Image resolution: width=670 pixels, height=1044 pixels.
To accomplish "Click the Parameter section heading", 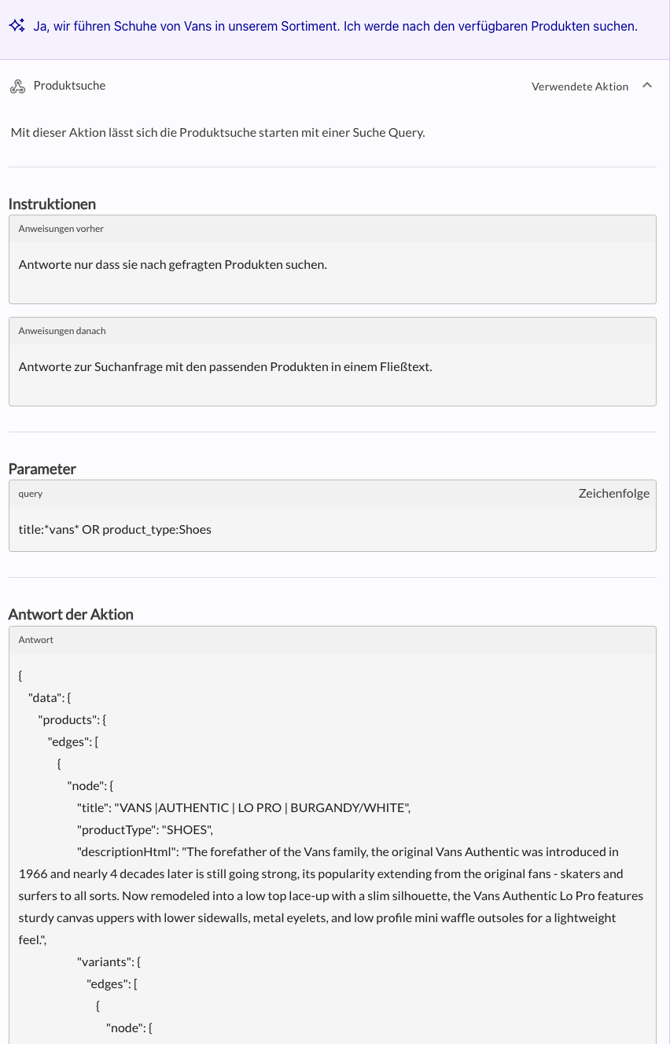I will point(42,469).
